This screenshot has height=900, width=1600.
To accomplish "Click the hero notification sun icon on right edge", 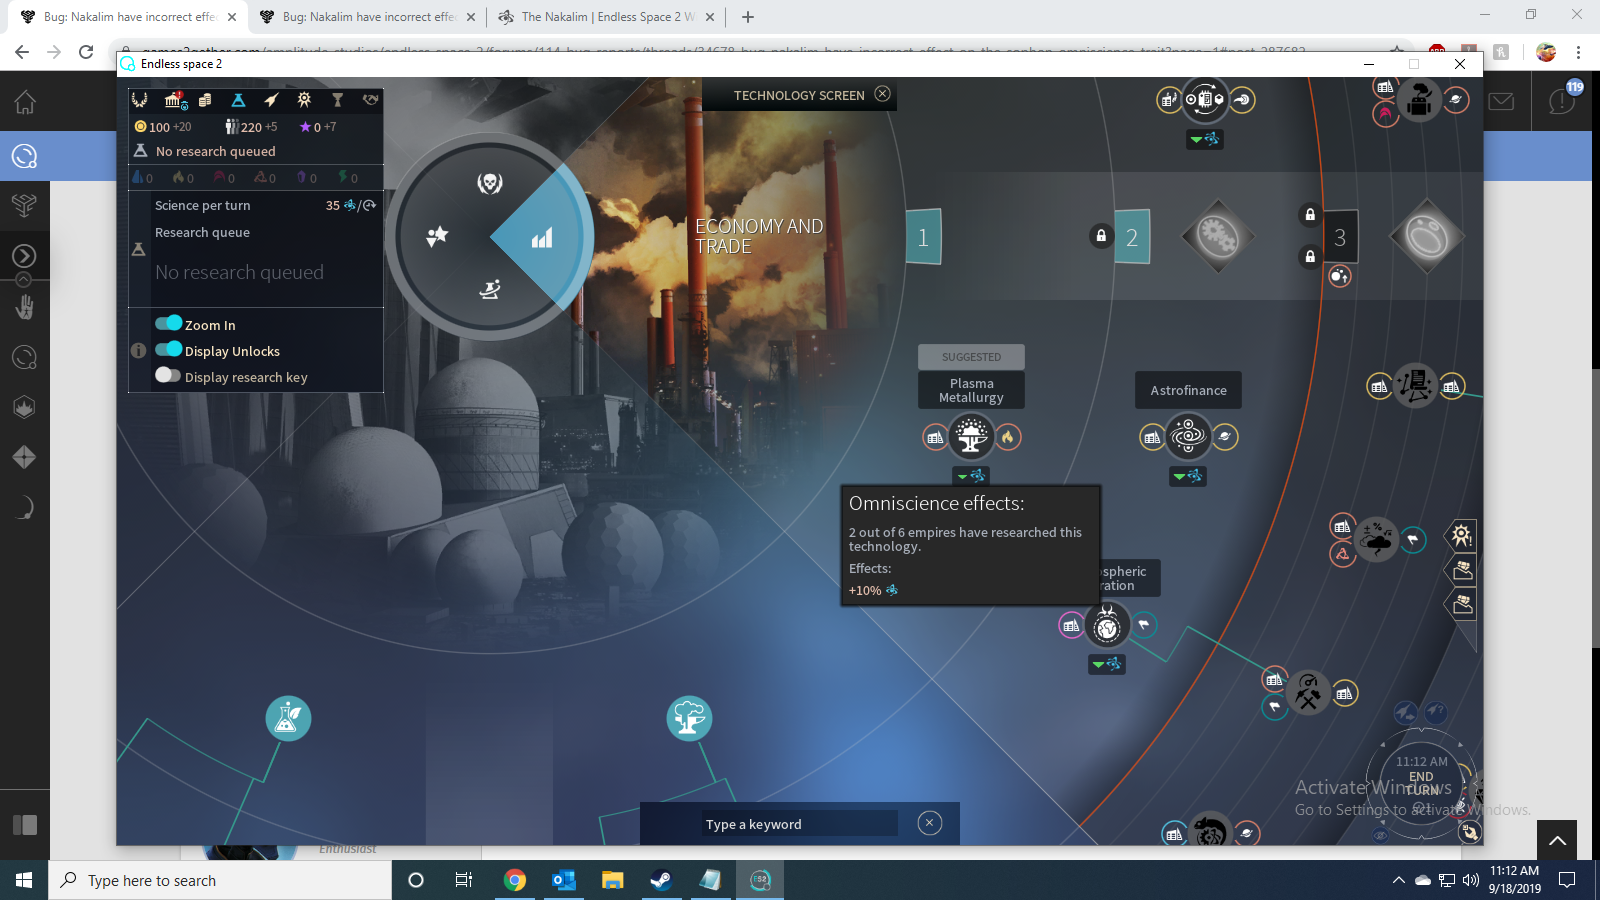I will tap(1461, 536).
